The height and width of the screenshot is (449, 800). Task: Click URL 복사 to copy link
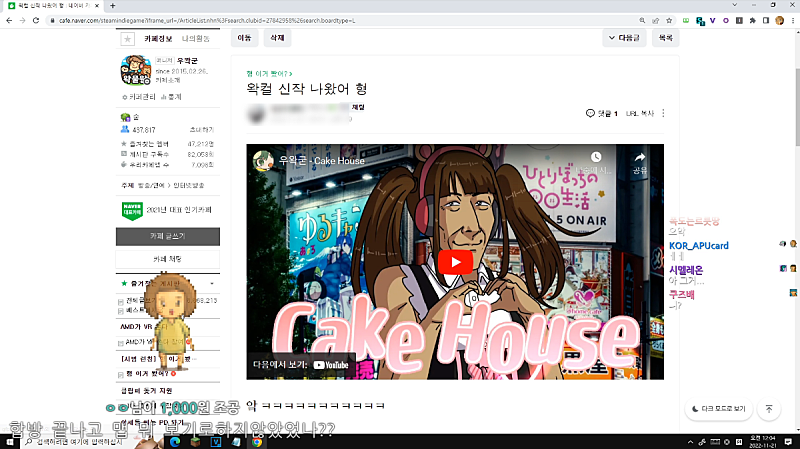pyautogui.click(x=640, y=113)
